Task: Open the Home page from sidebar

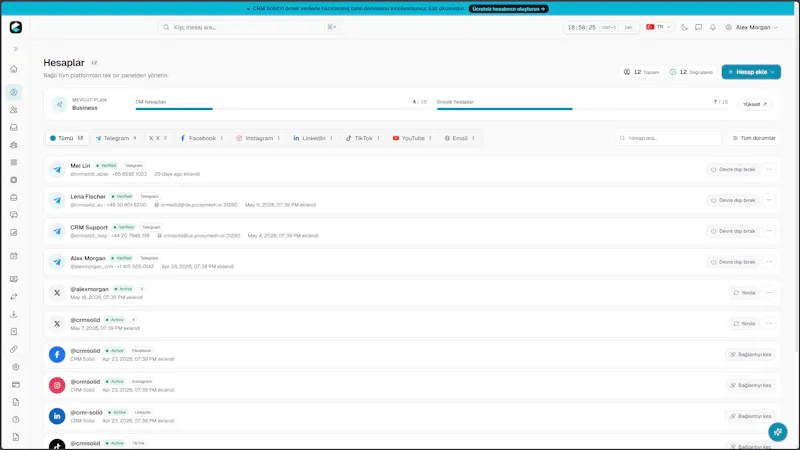Action: 14,69
